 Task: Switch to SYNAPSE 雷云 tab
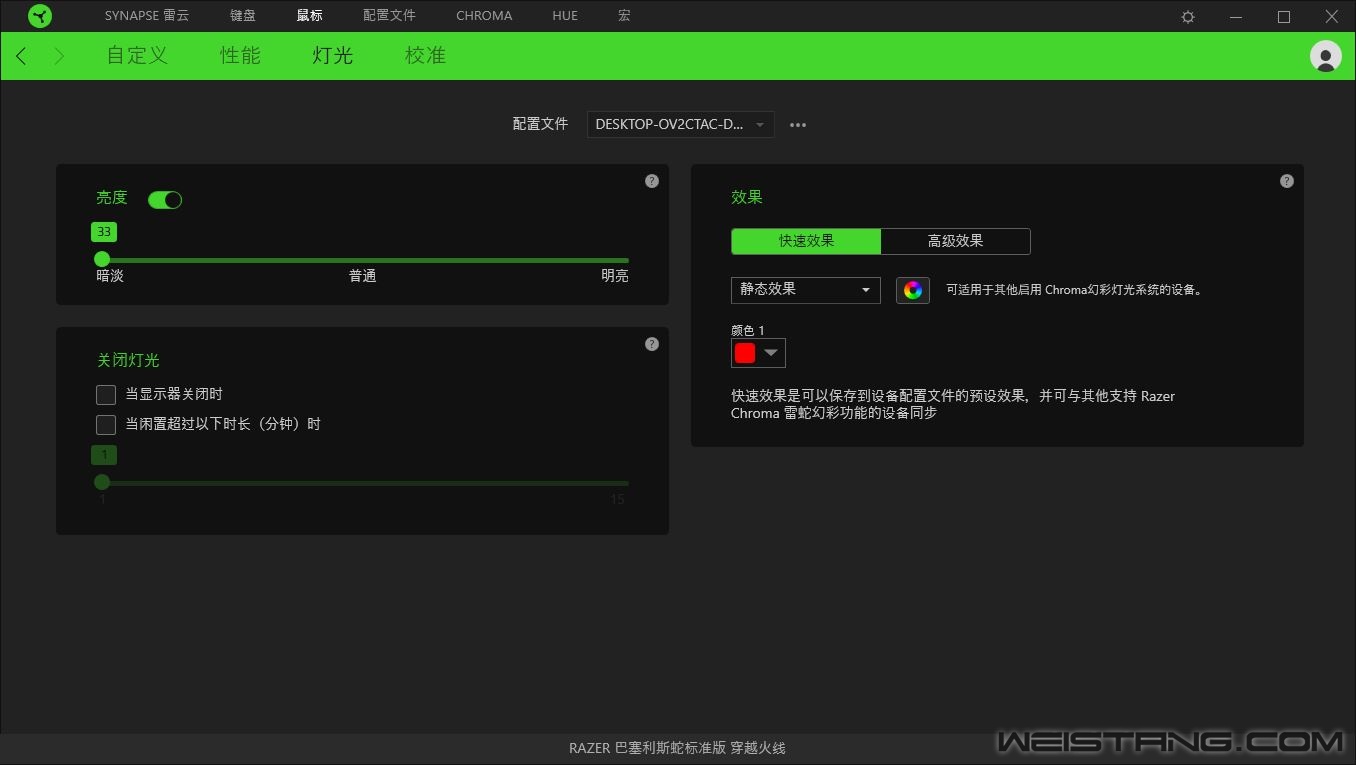[x=147, y=16]
